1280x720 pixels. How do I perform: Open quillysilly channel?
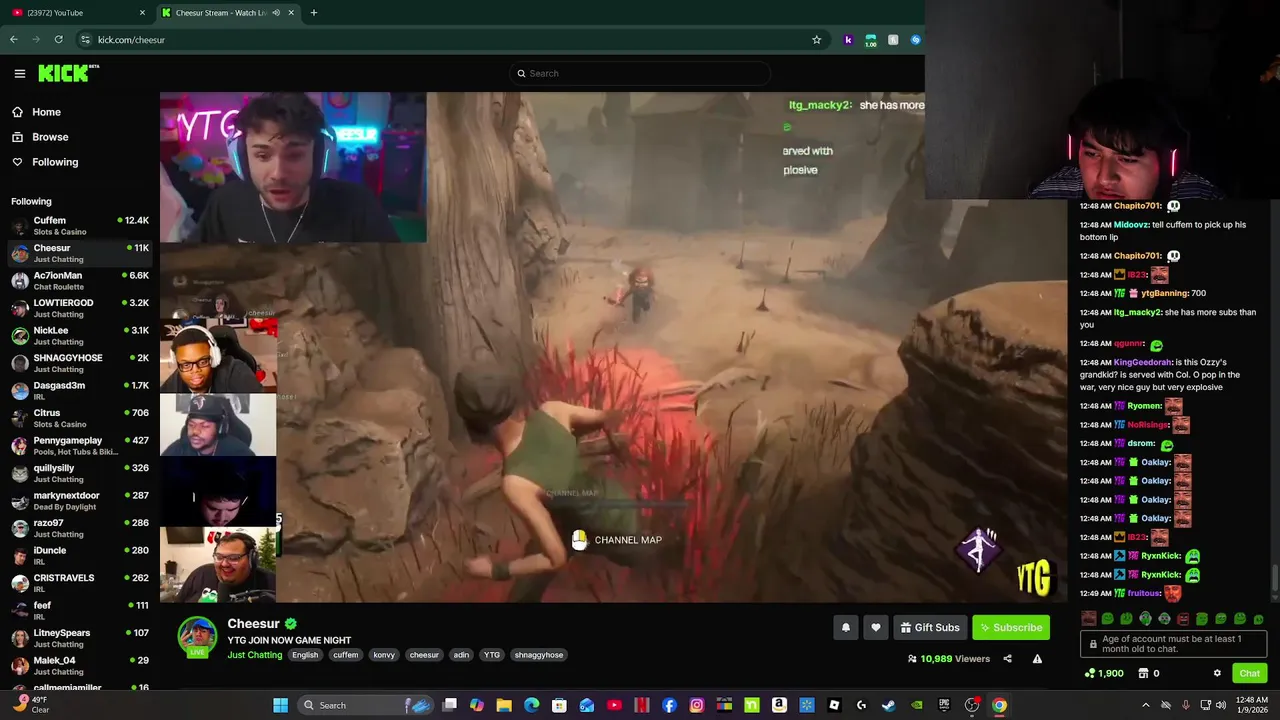click(80, 473)
